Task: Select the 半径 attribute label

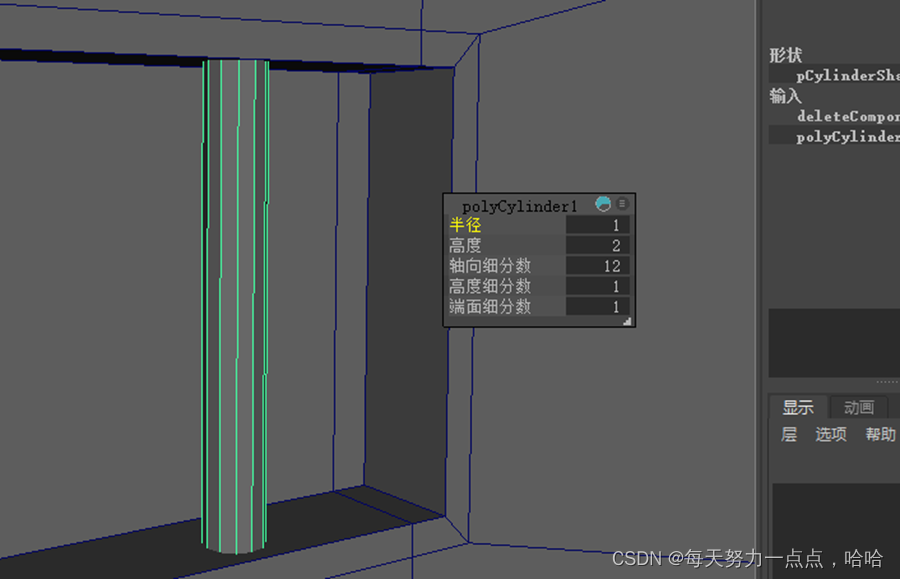Action: pyautogui.click(x=465, y=225)
